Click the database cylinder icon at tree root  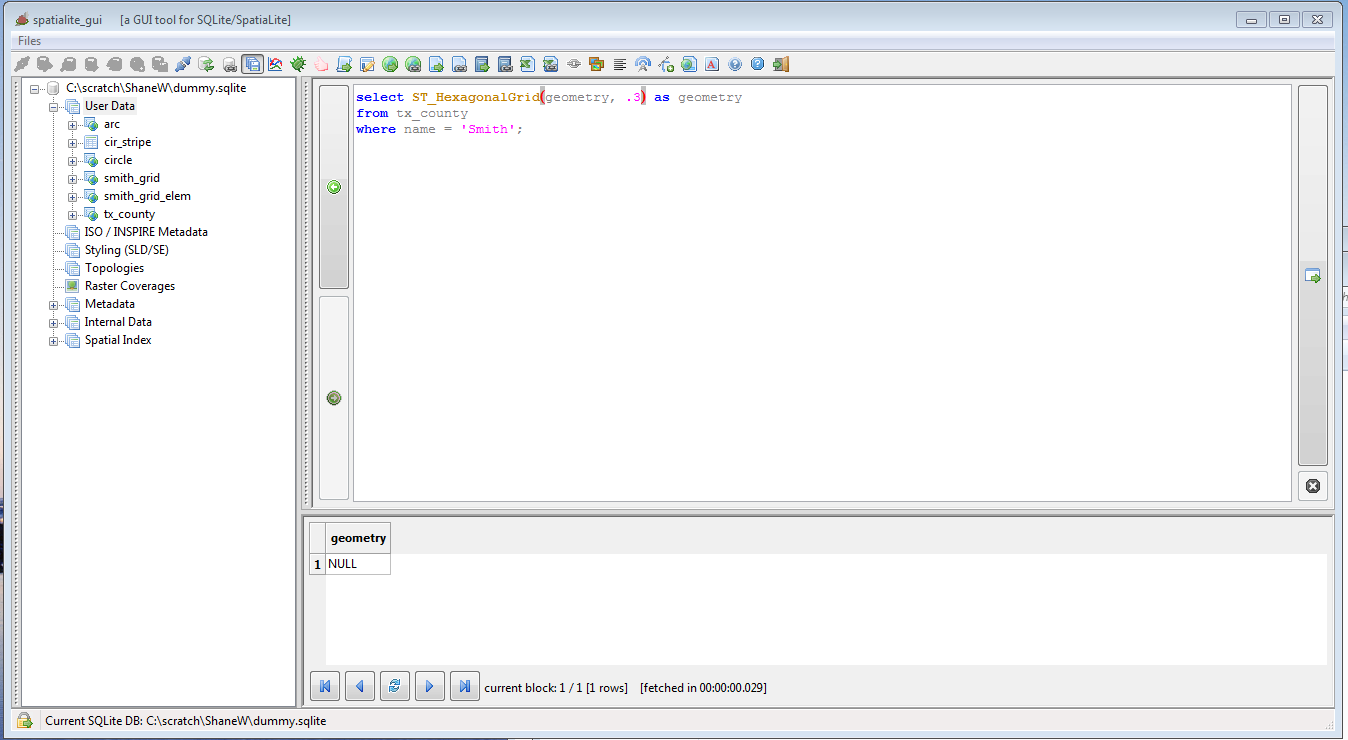tap(54, 88)
